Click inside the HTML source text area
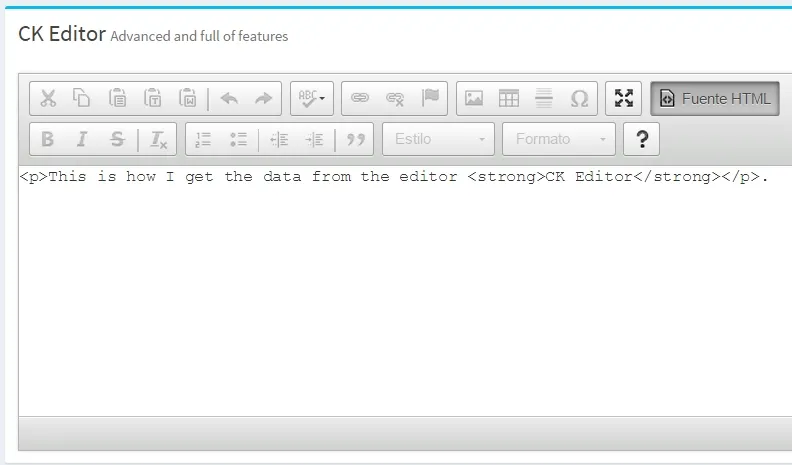Viewport: 792px width, 465px height. [x=405, y=291]
